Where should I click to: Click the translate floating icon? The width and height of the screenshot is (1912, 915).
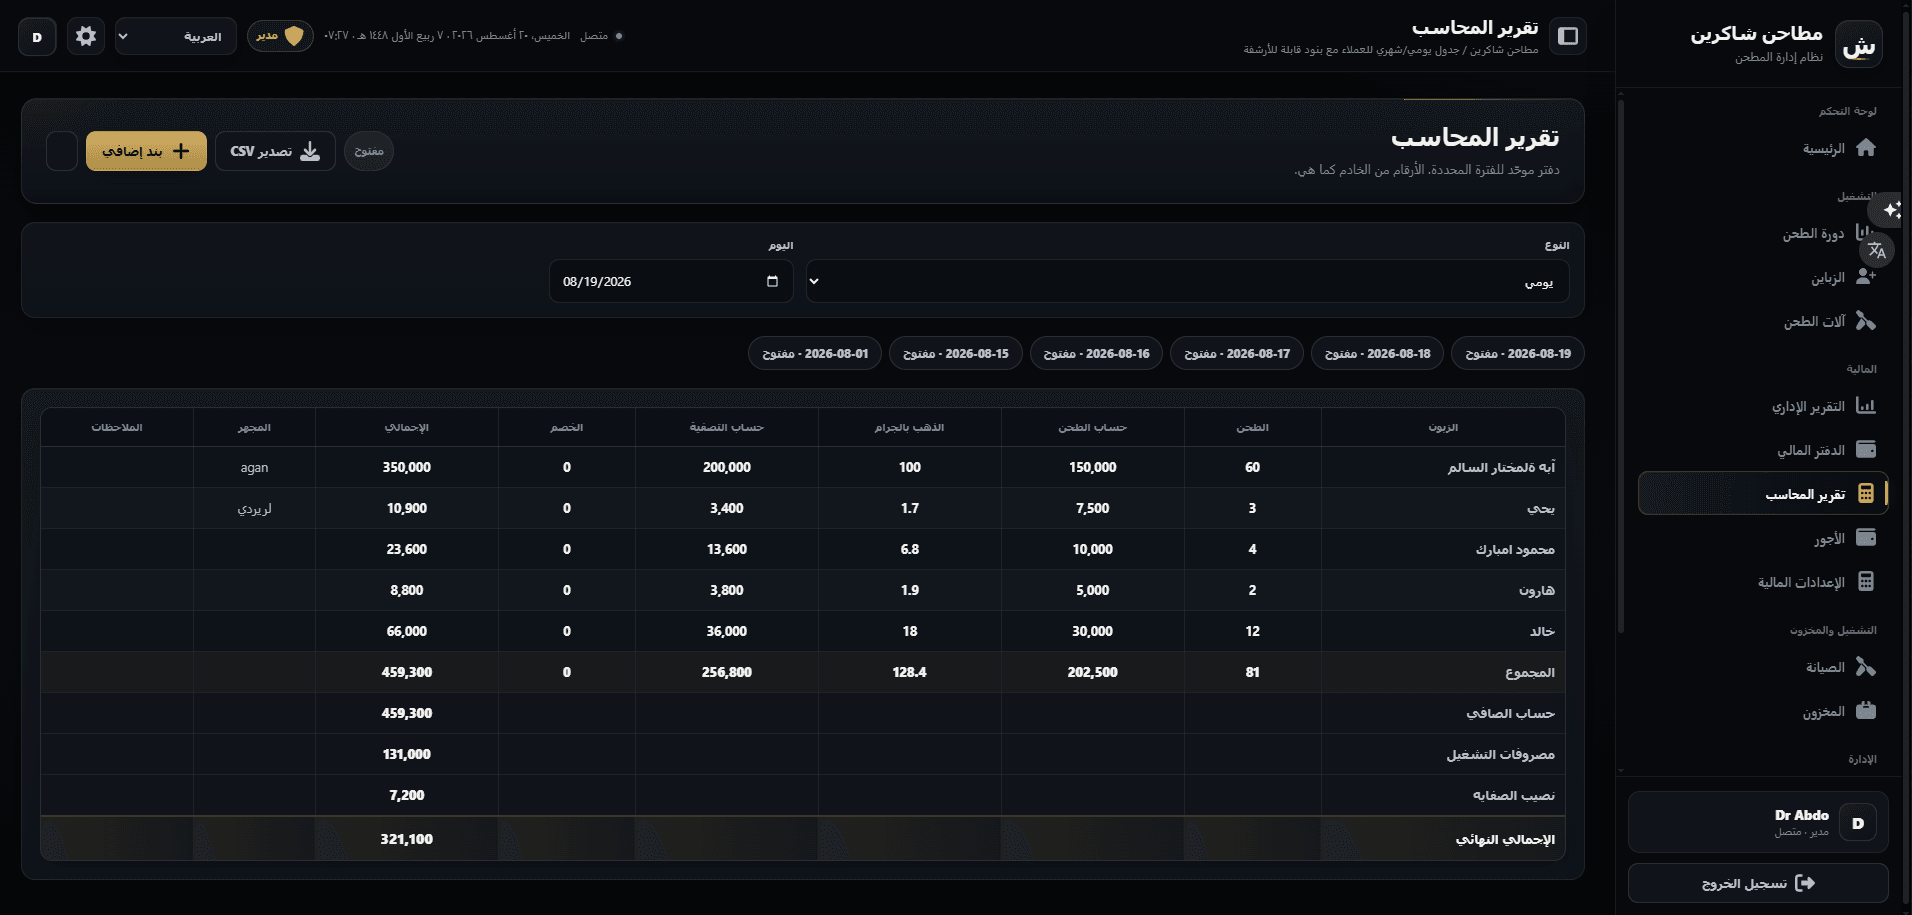pos(1877,250)
